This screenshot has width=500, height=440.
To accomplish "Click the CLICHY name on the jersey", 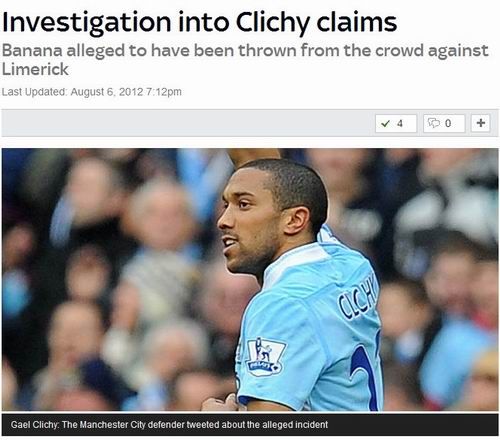I will pos(359,298).
